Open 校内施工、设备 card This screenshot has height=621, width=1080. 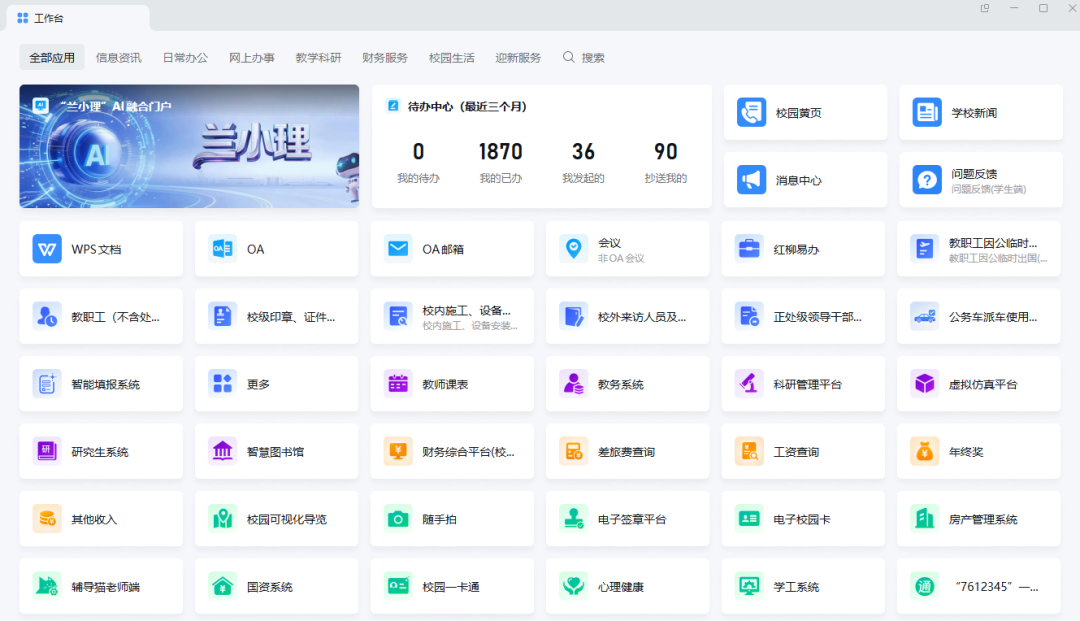click(452, 316)
